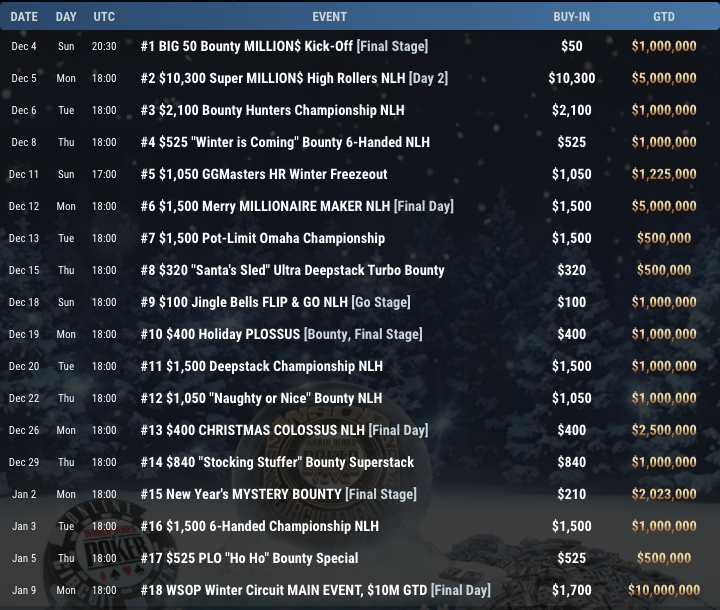Image resolution: width=720 pixels, height=610 pixels.
Task: Click the $2,500,000 guarantee amount
Action: click(x=664, y=430)
